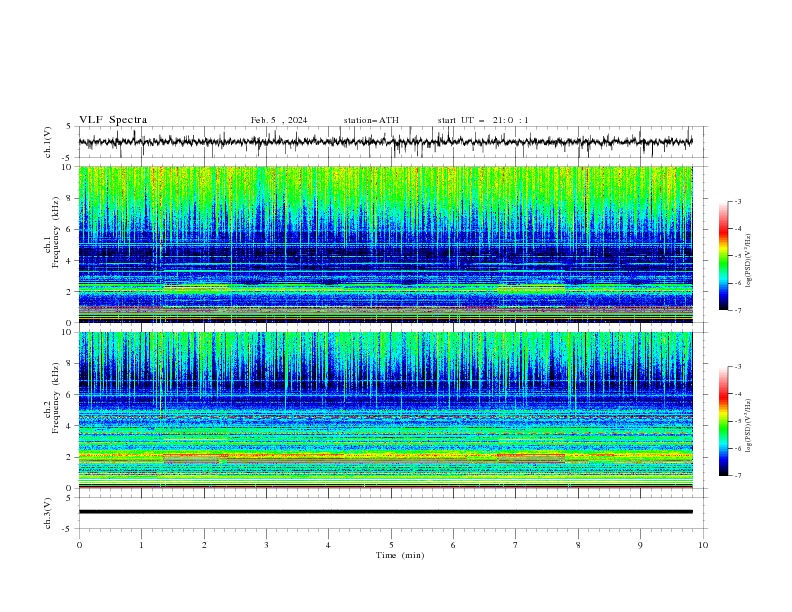The image size is (792, 612).
Task: Click time axis tick label "5" at bottom
Action: pyautogui.click(x=391, y=545)
